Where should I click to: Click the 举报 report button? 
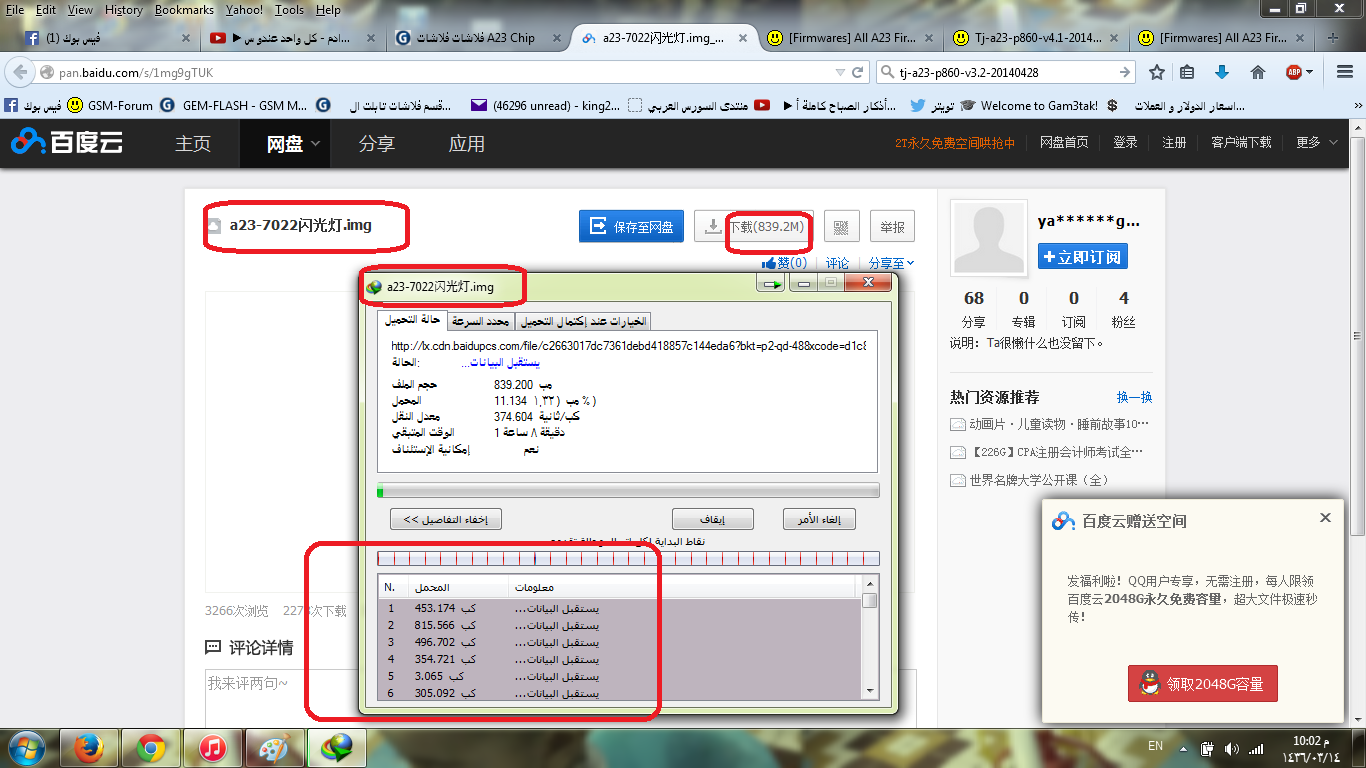pos(892,227)
